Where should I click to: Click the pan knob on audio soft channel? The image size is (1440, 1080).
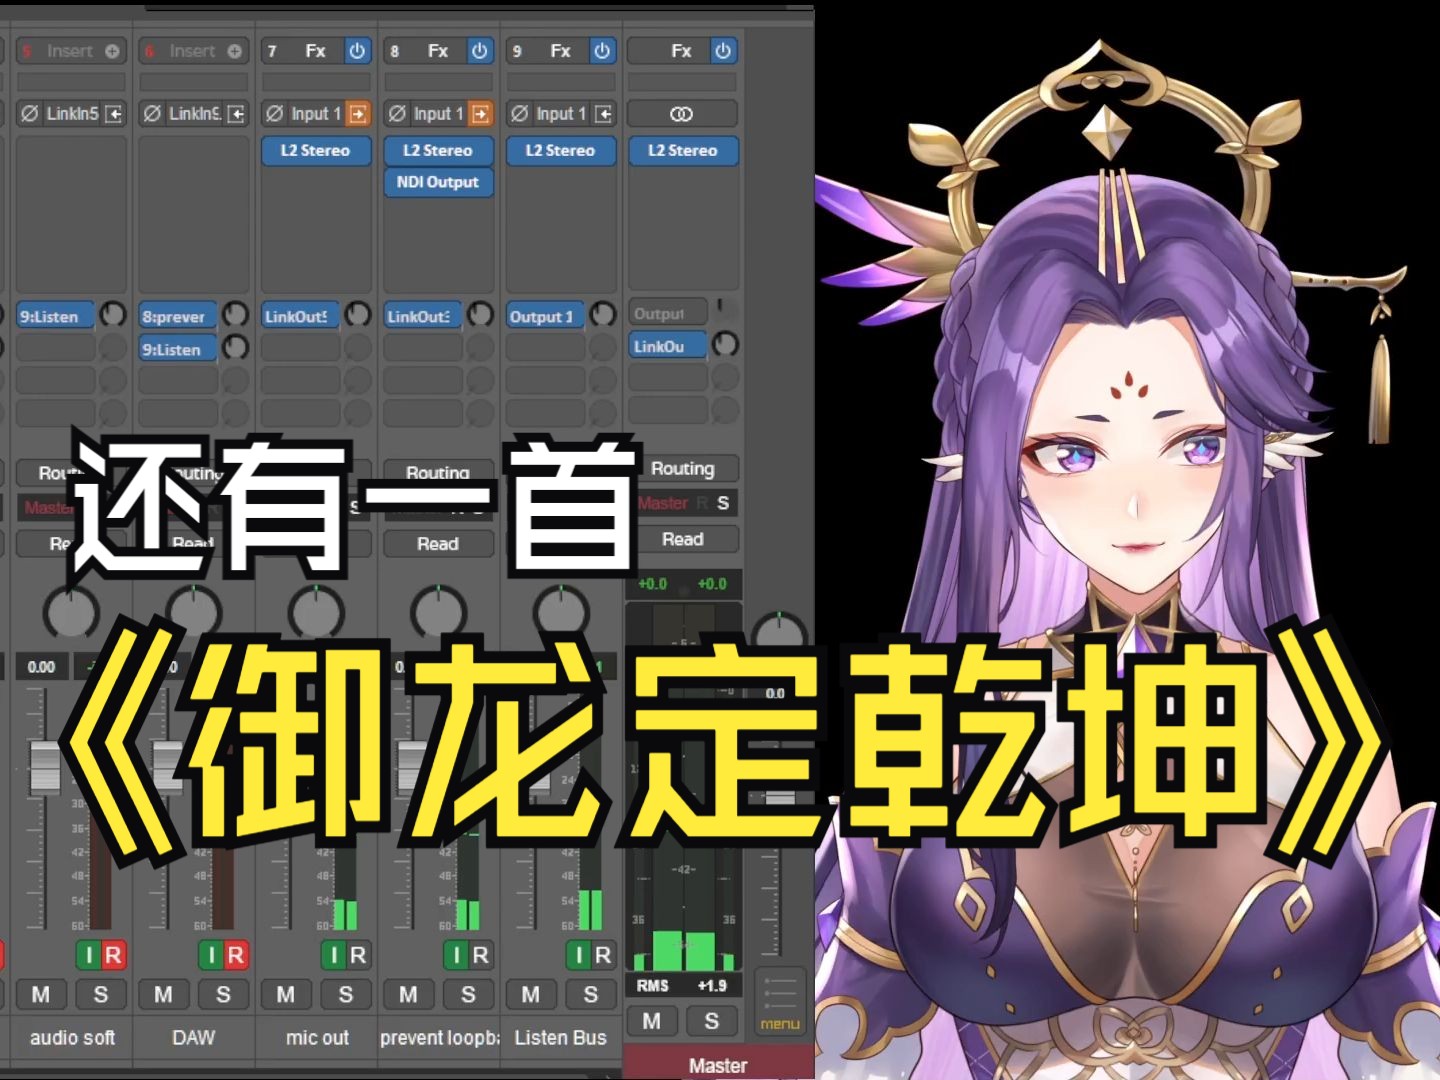pos(71,611)
